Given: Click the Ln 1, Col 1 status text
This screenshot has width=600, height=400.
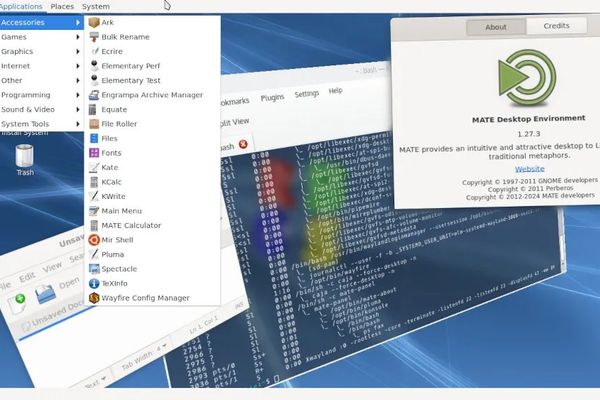Looking at the screenshot, I should tap(204, 325).
